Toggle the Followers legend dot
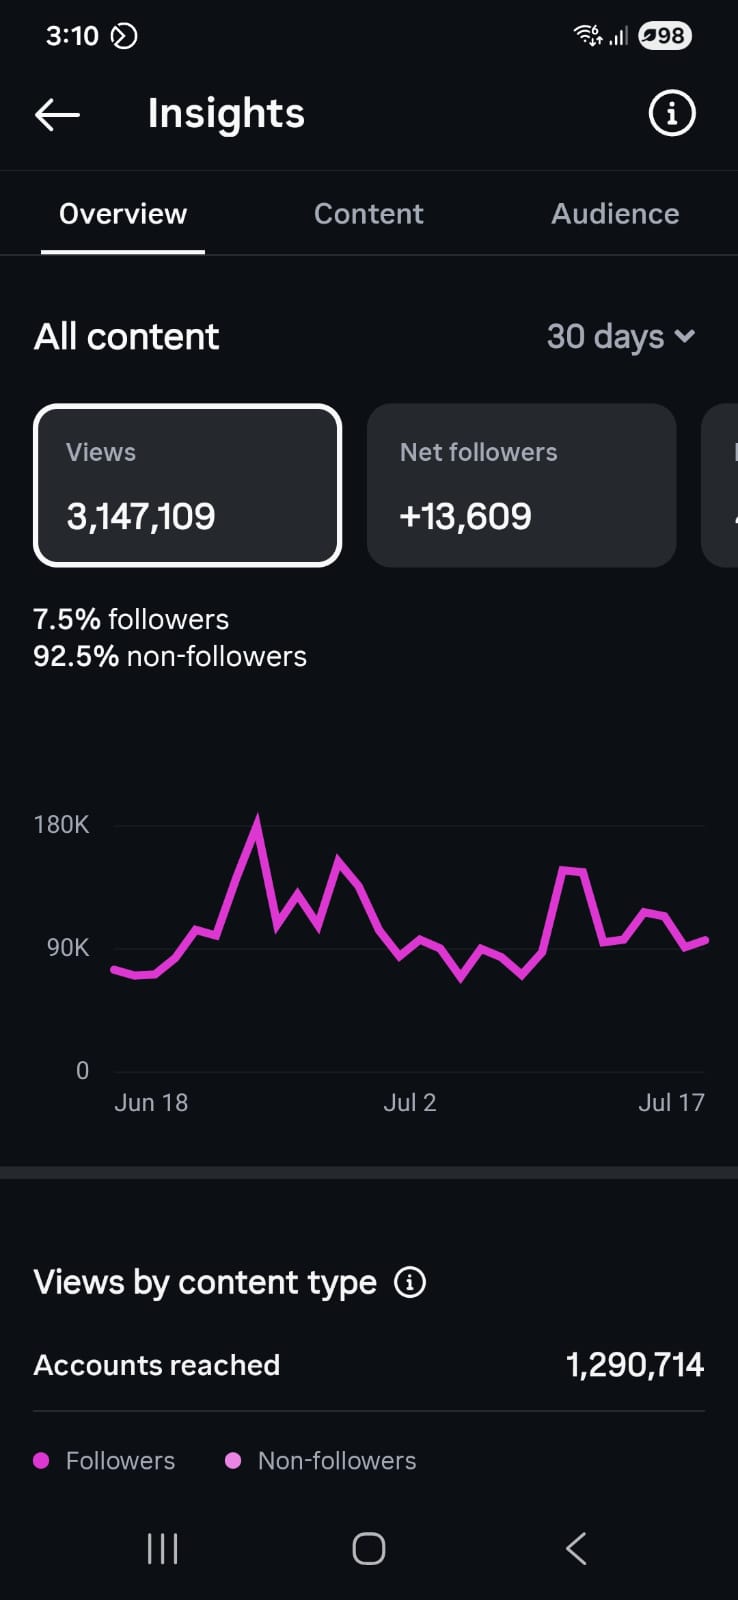 [41, 1461]
